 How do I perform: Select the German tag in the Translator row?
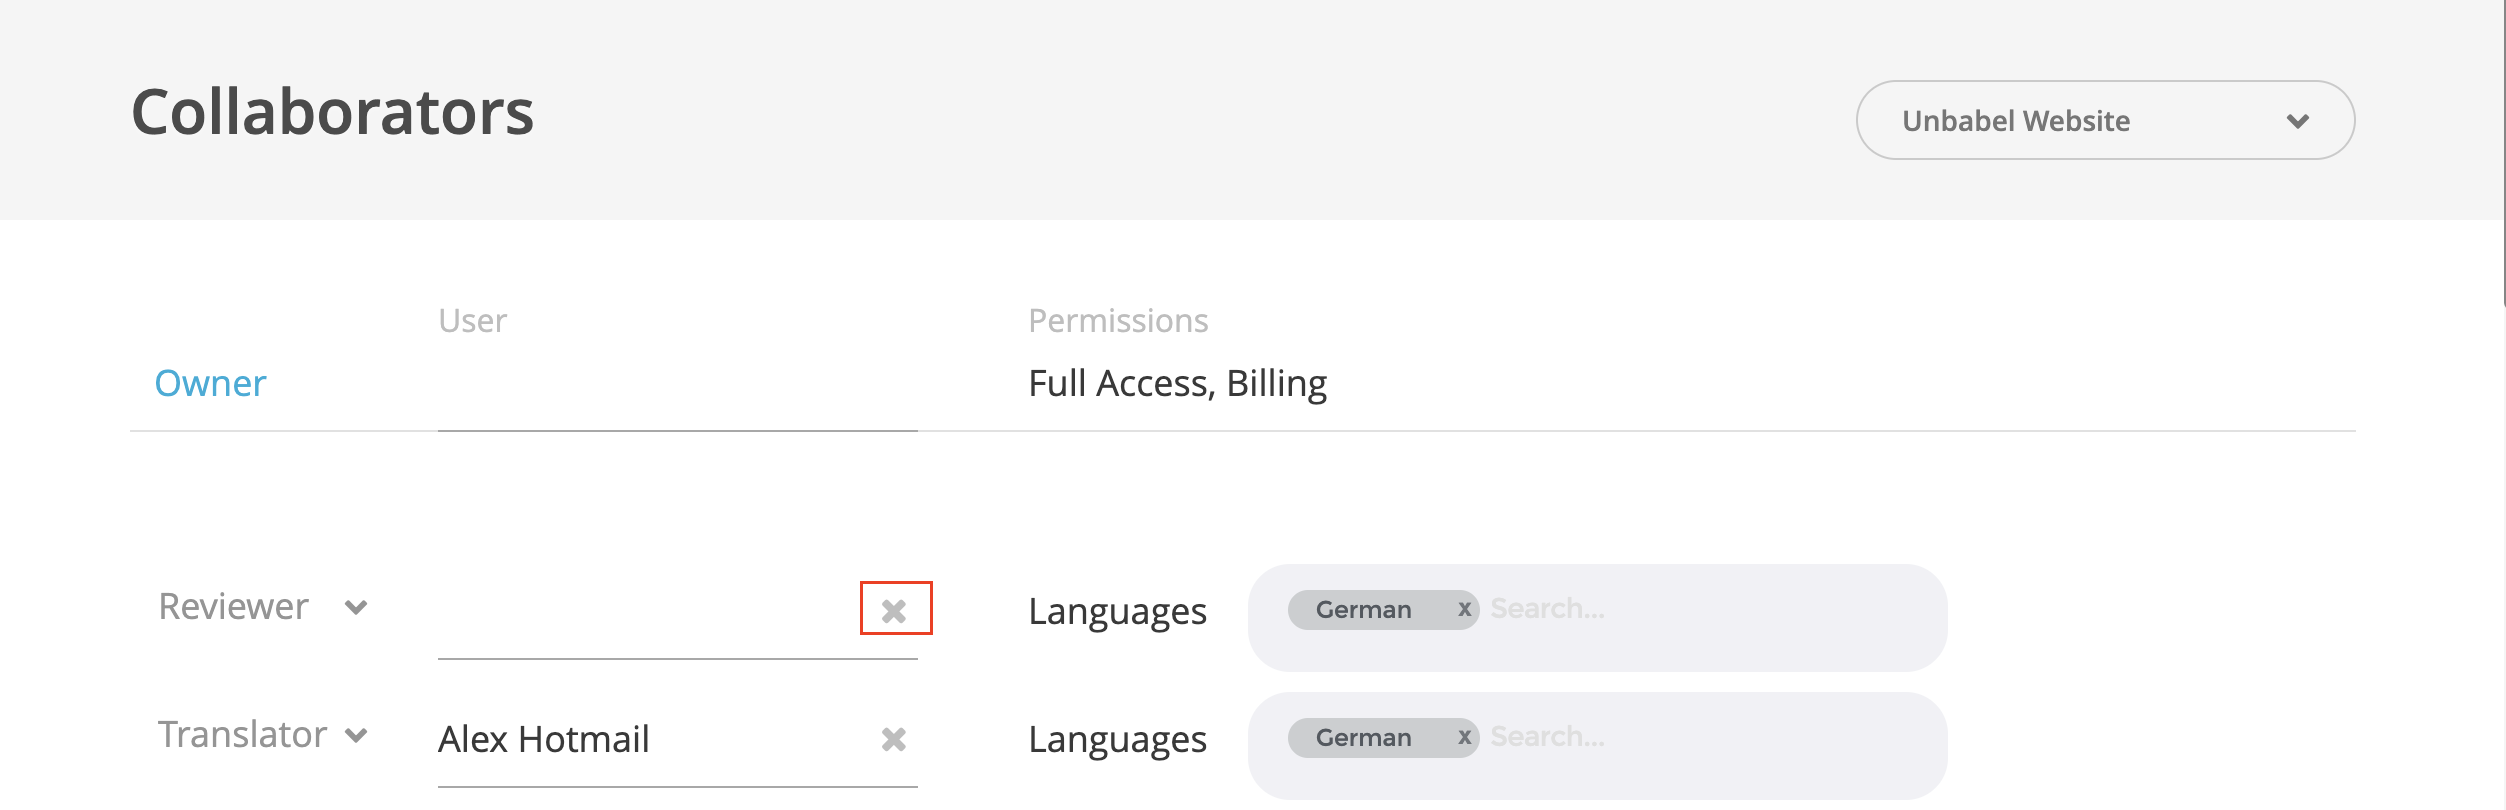[x=1363, y=737]
